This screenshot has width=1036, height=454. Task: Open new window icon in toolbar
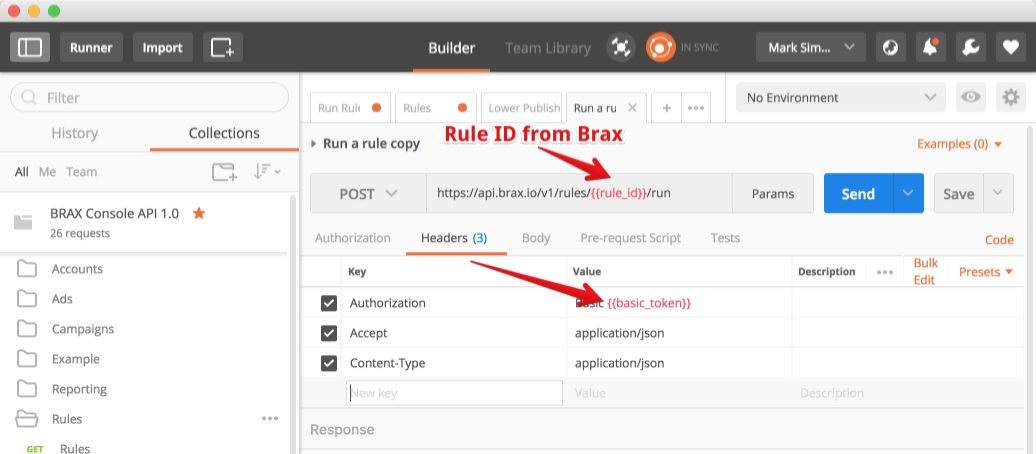coord(222,48)
